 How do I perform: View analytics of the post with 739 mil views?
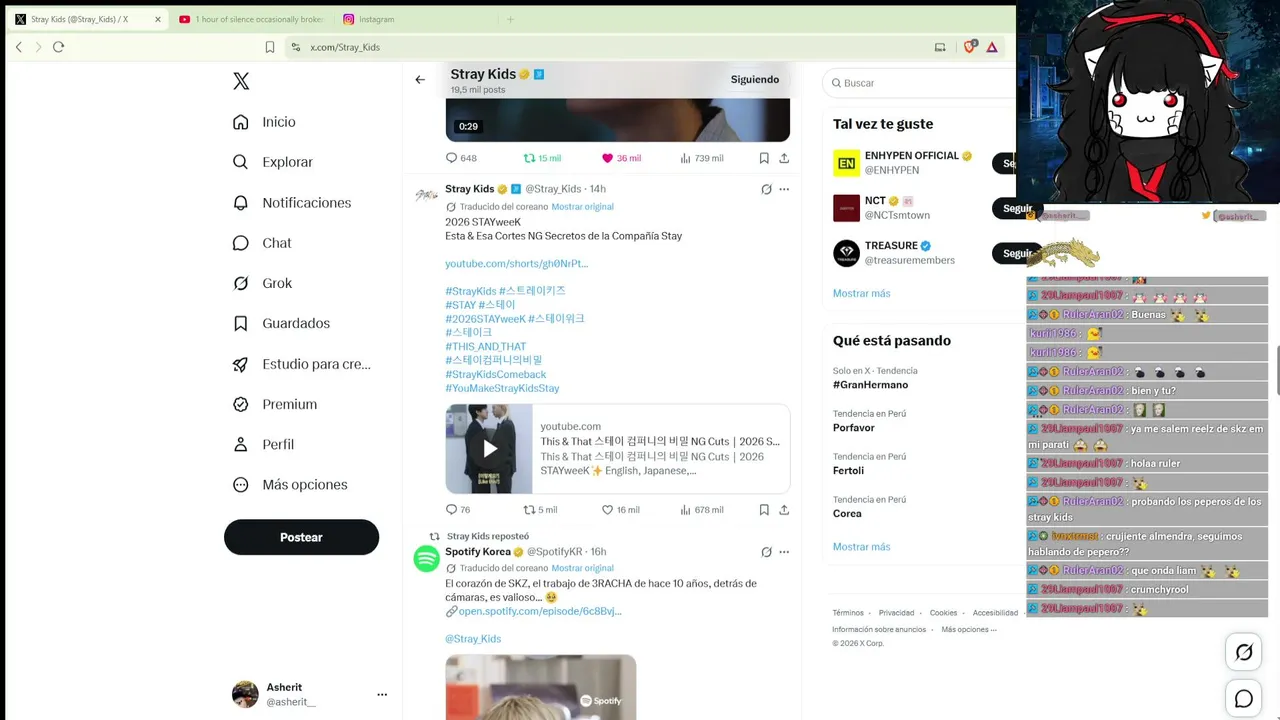(701, 158)
